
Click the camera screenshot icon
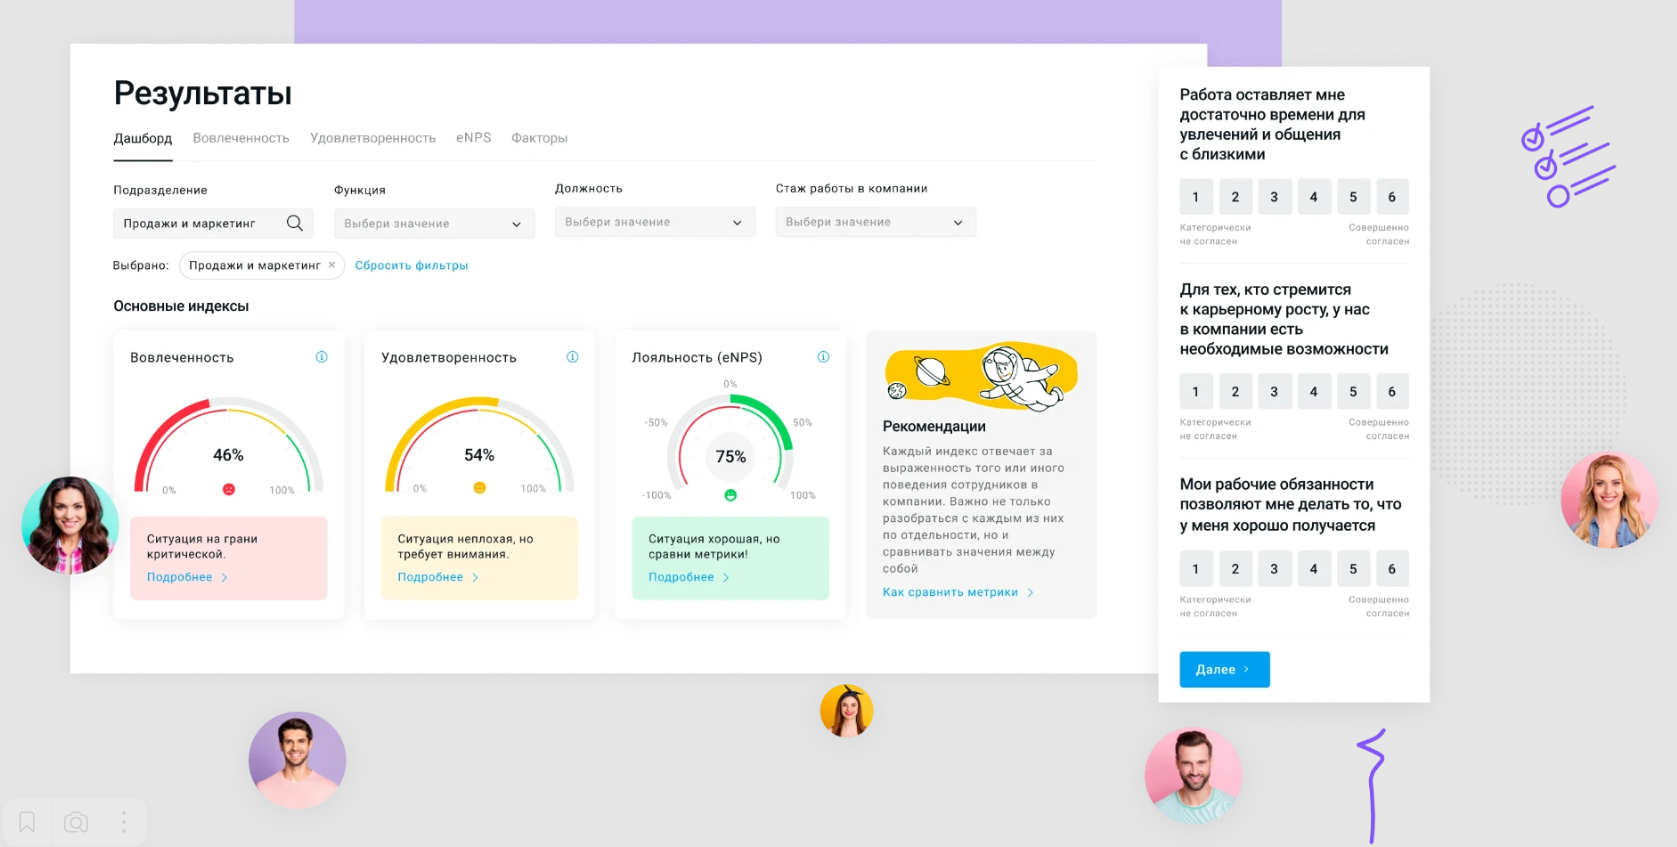pyautogui.click(x=76, y=822)
